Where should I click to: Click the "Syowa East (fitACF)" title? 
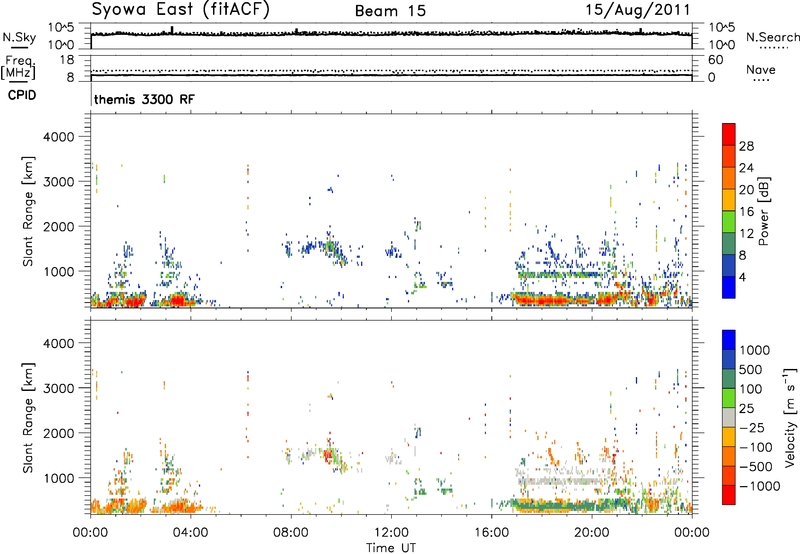click(181, 9)
